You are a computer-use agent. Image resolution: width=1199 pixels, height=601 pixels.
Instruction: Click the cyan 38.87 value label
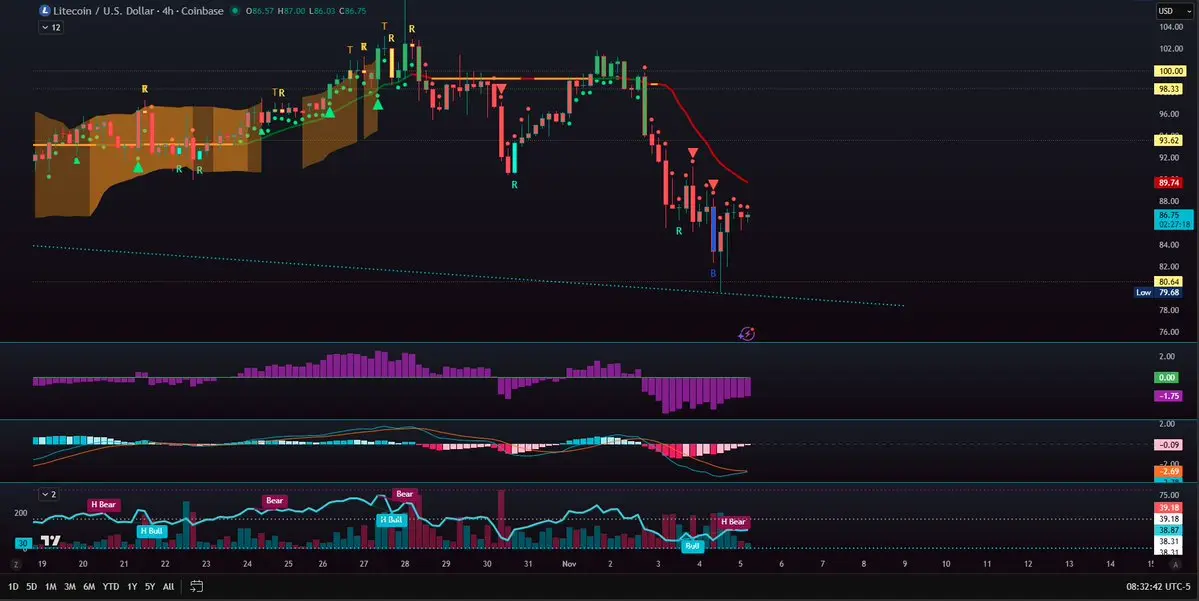(1170, 530)
